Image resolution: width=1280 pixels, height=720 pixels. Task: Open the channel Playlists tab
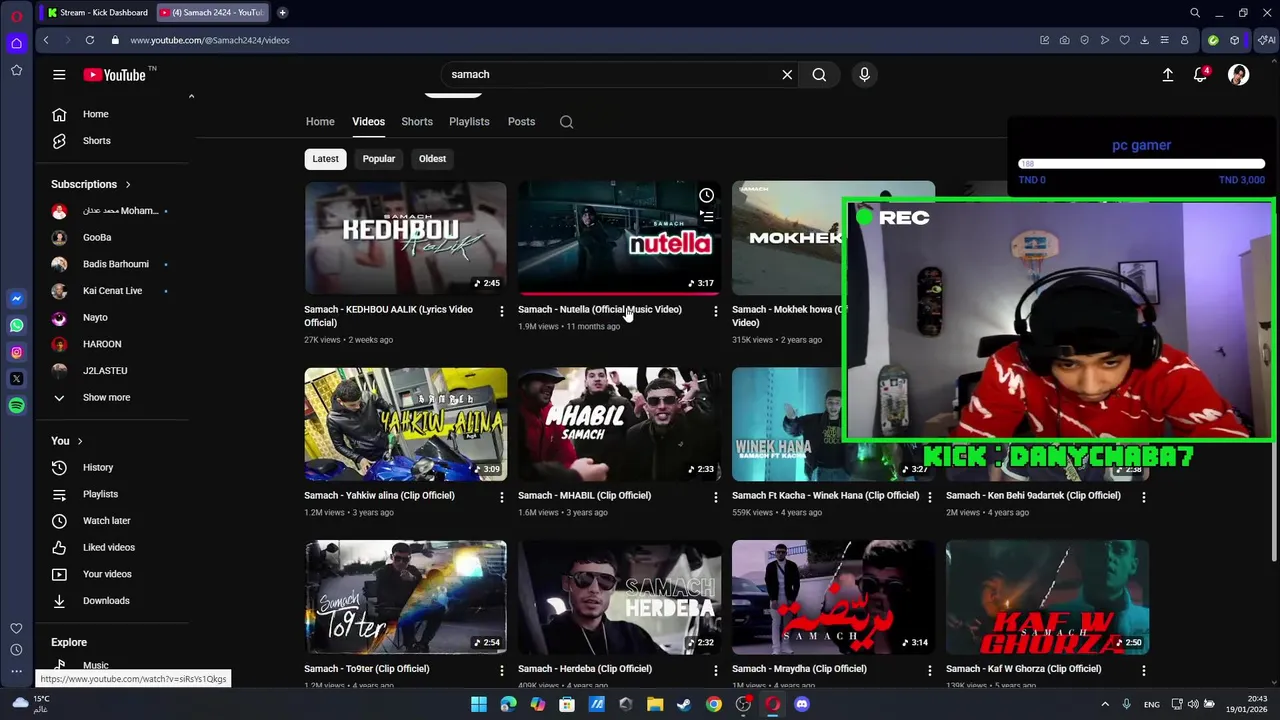(469, 122)
